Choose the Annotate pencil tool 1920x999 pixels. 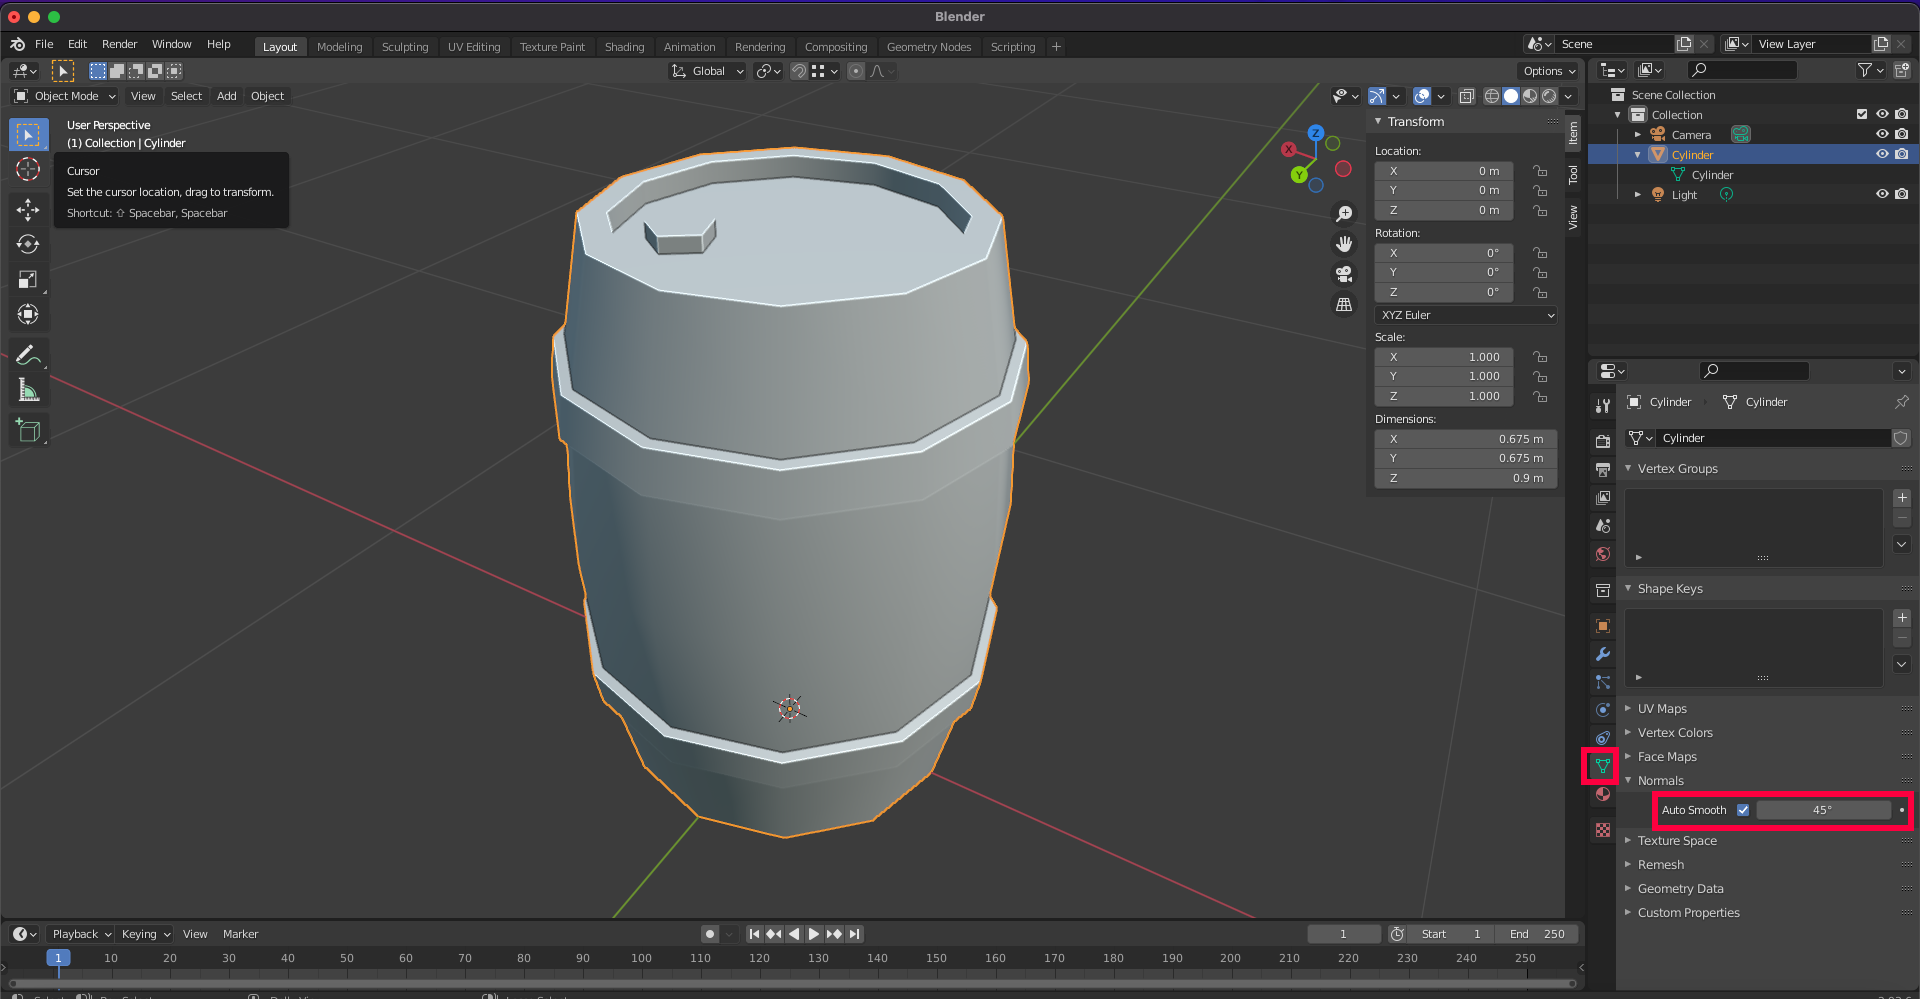point(28,355)
